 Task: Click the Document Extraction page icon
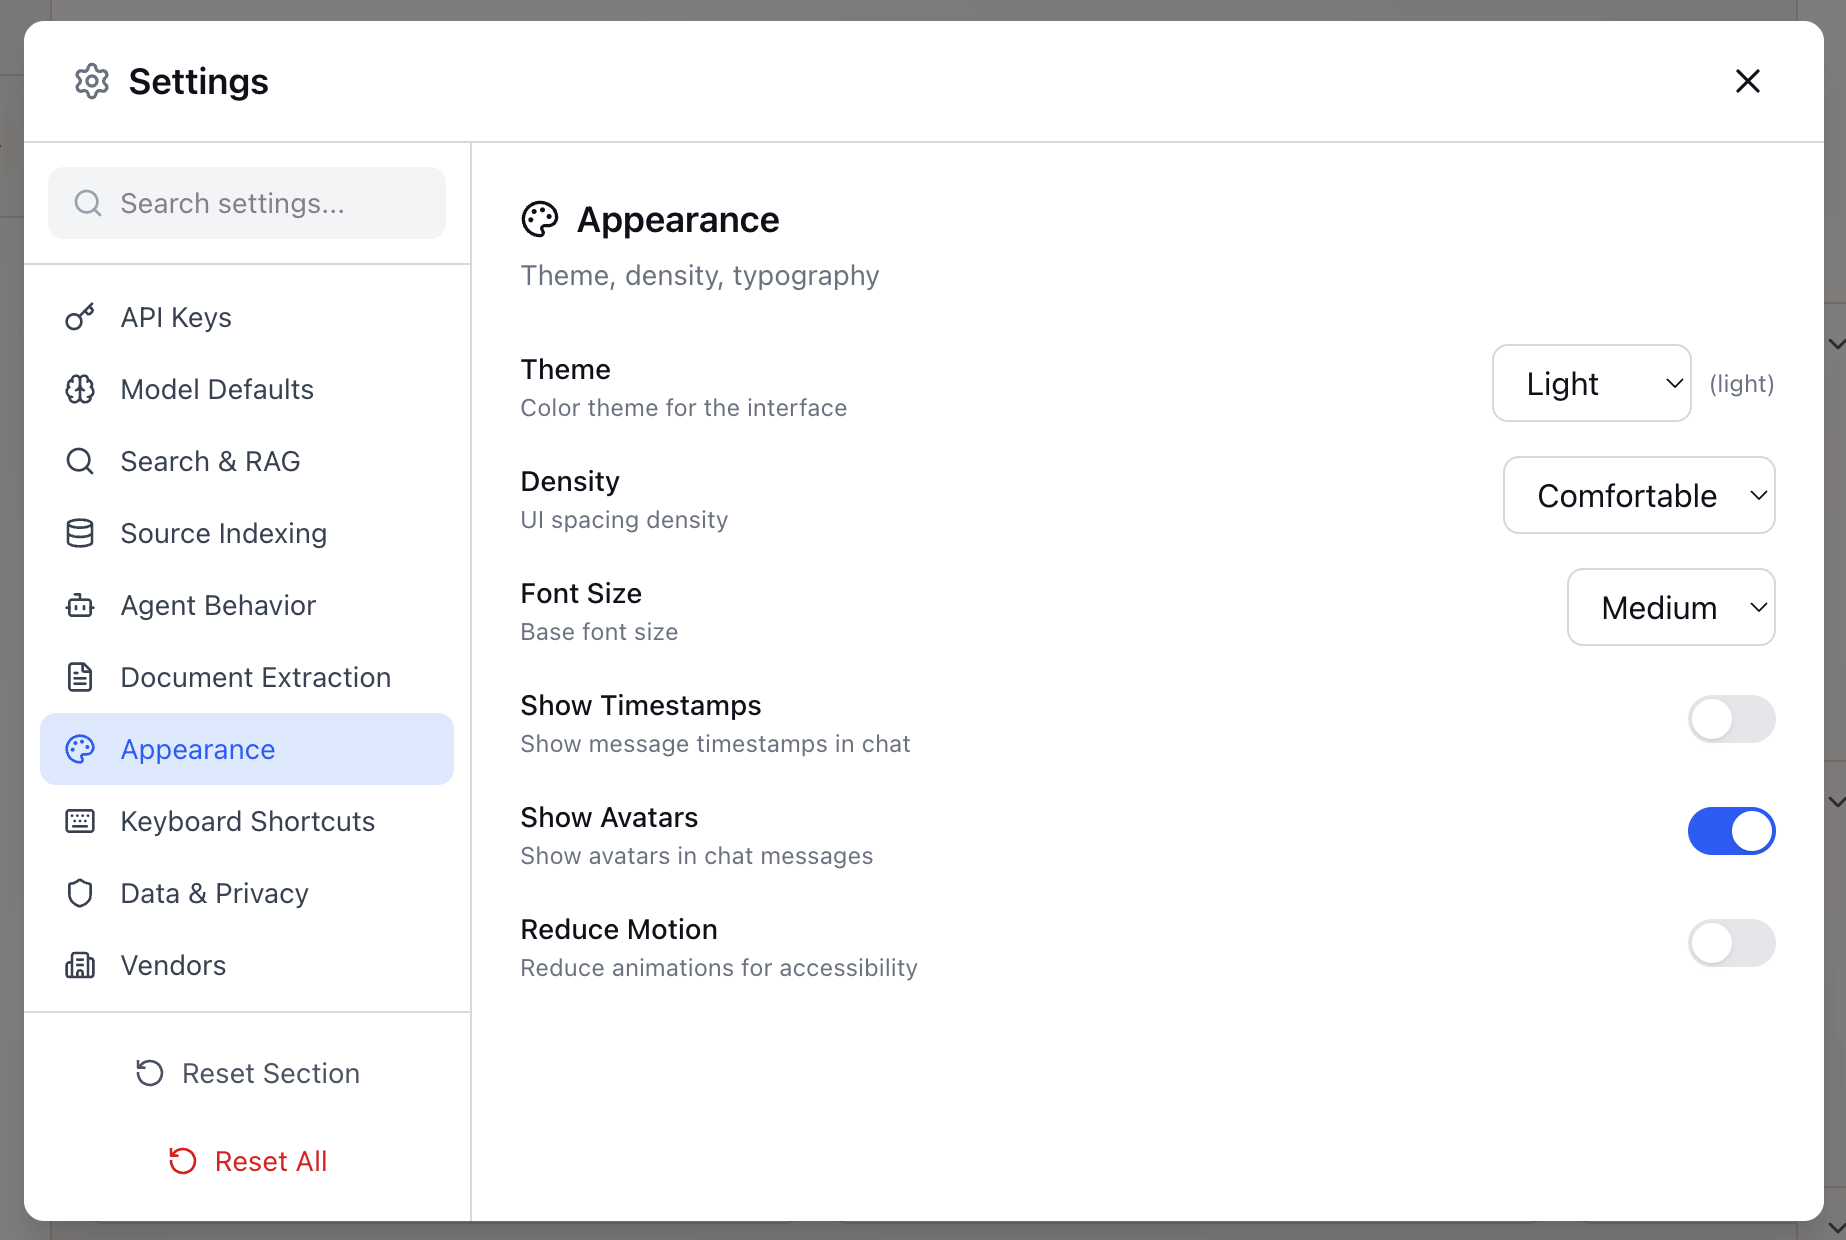(x=80, y=677)
